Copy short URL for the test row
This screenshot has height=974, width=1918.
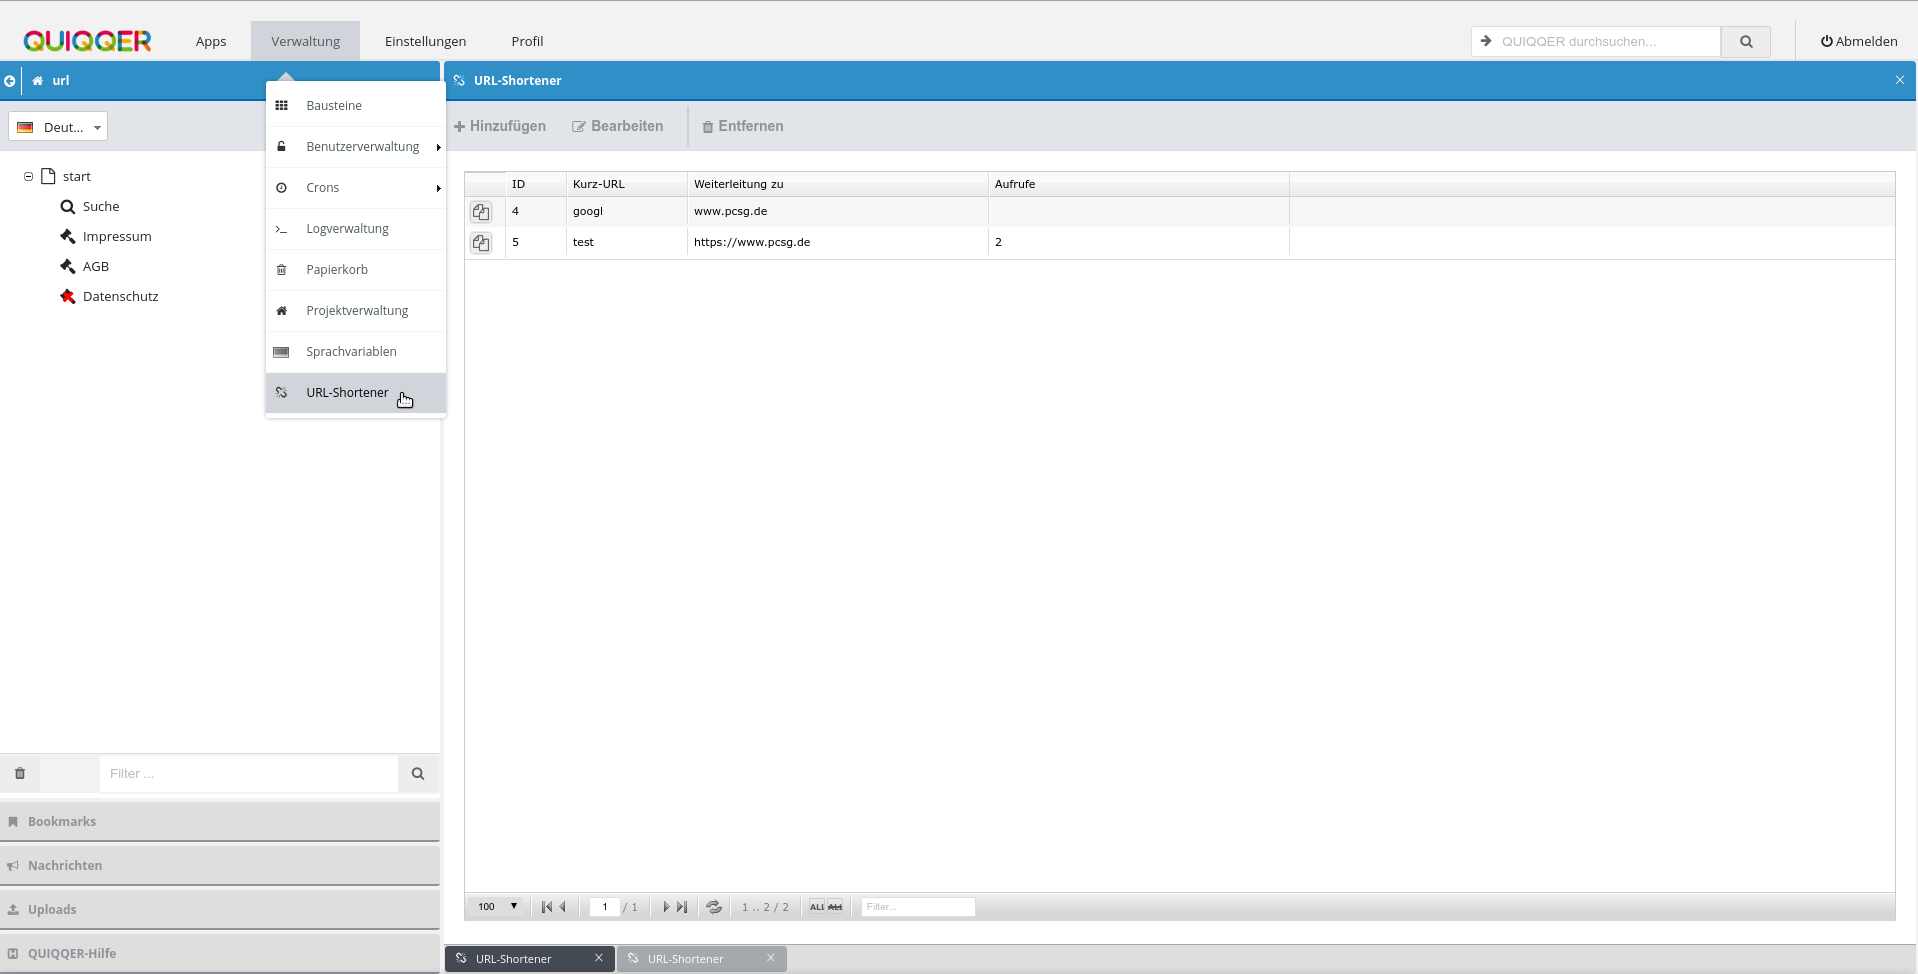pos(481,243)
